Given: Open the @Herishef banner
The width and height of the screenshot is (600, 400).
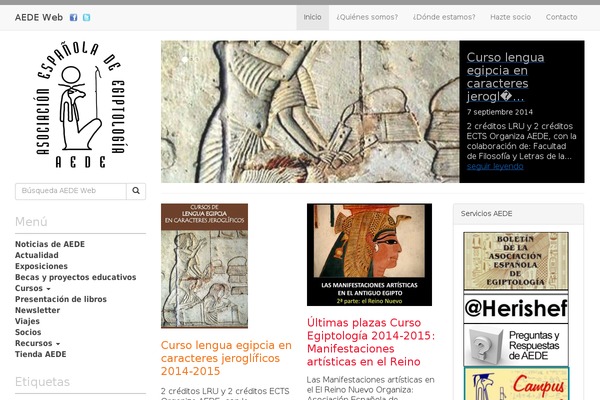Looking at the screenshot, I should [516, 309].
